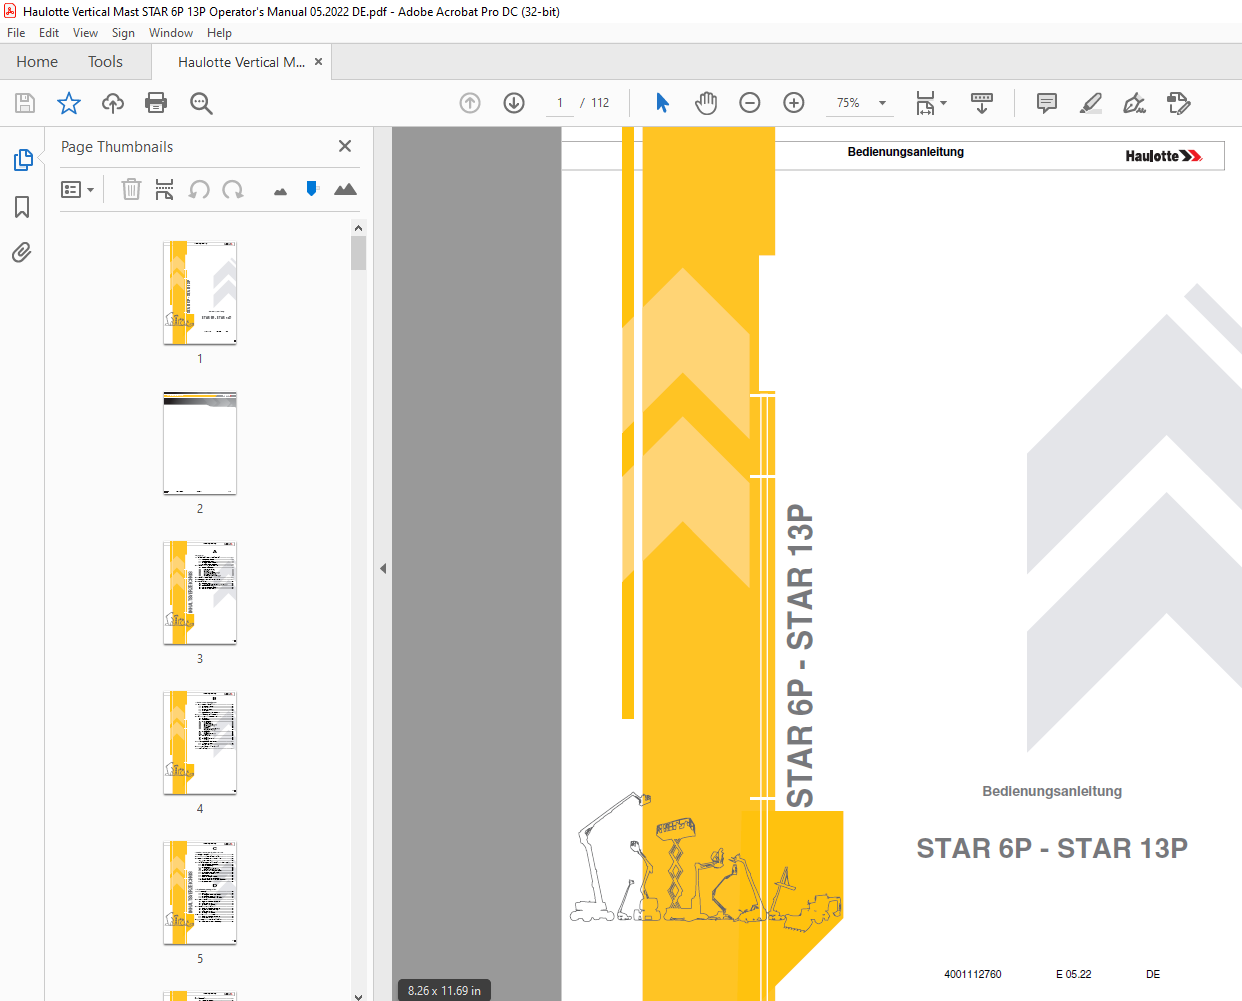The width and height of the screenshot is (1242, 1001).
Task: Close the Haulotte document tab
Action: tap(318, 61)
